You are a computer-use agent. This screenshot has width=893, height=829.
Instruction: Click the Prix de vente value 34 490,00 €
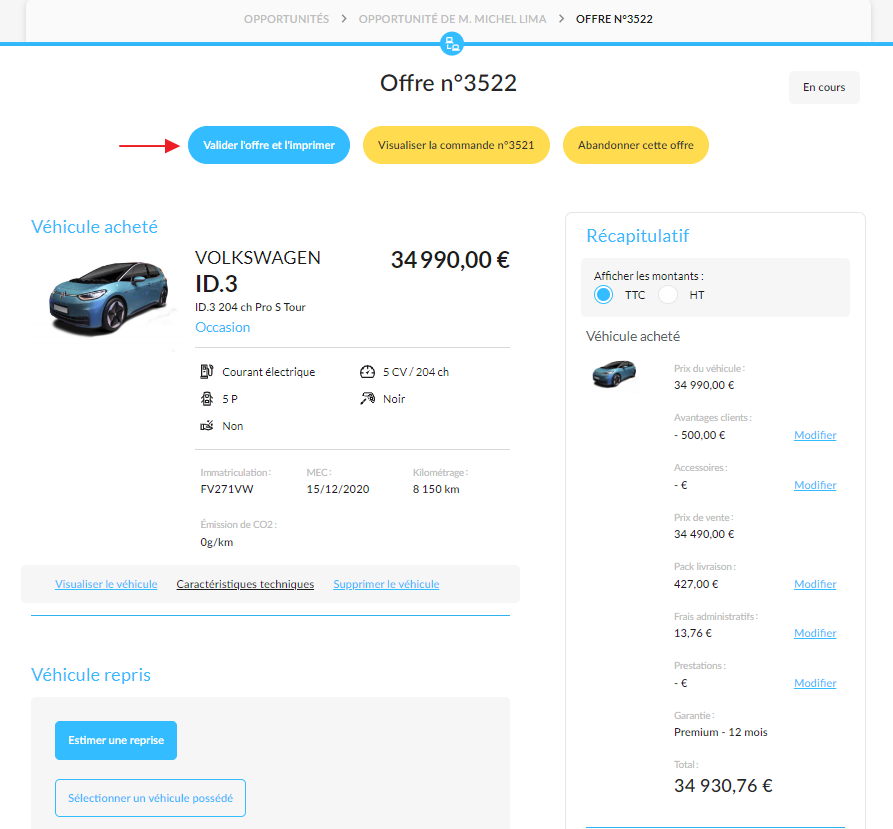tap(704, 534)
